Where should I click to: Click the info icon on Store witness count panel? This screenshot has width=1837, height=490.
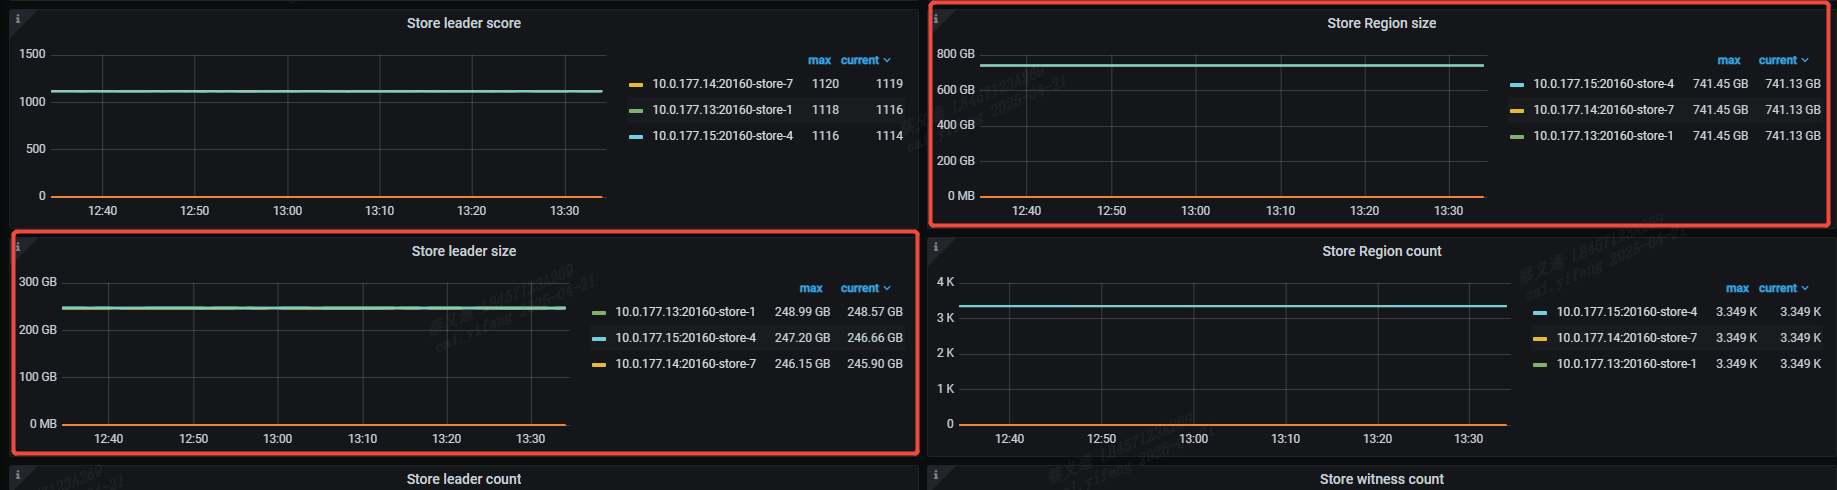pos(936,475)
